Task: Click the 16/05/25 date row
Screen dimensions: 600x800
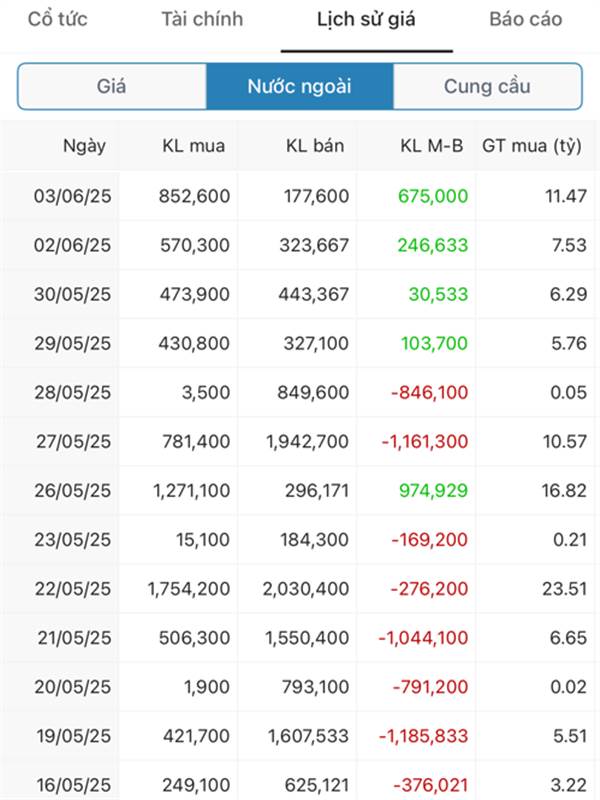Action: click(300, 783)
